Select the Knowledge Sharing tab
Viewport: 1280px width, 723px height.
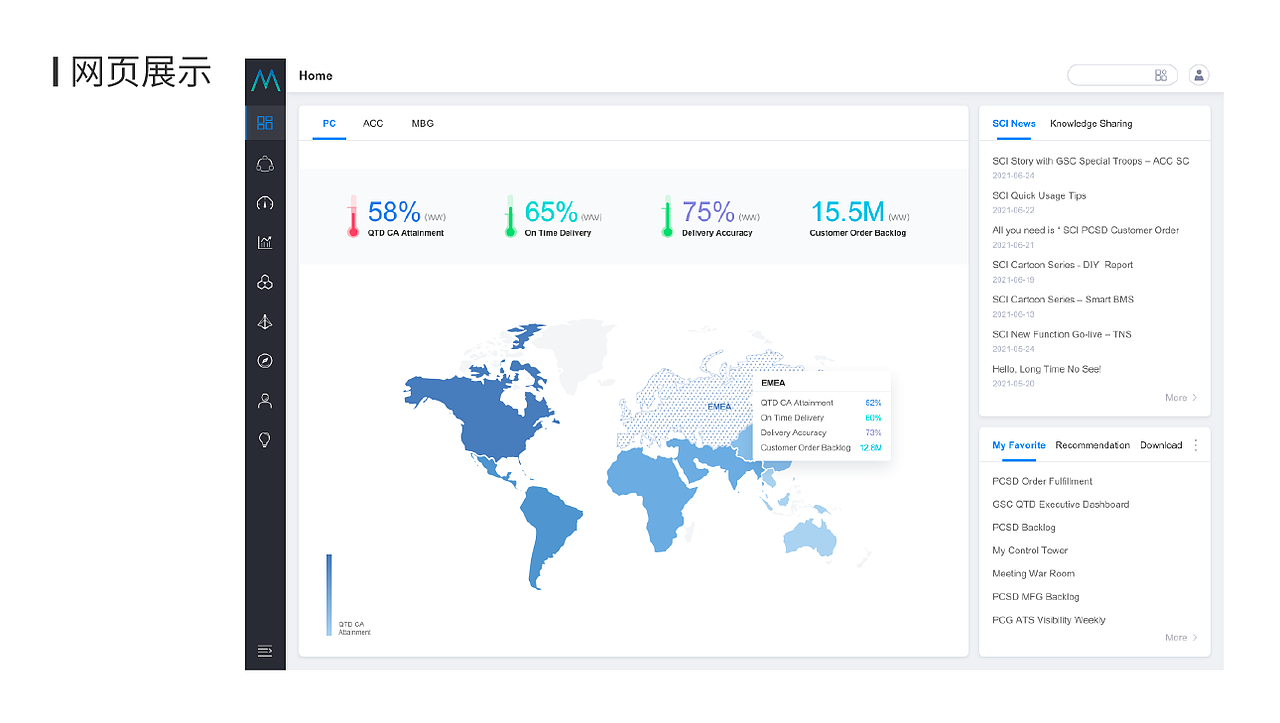pos(1091,124)
